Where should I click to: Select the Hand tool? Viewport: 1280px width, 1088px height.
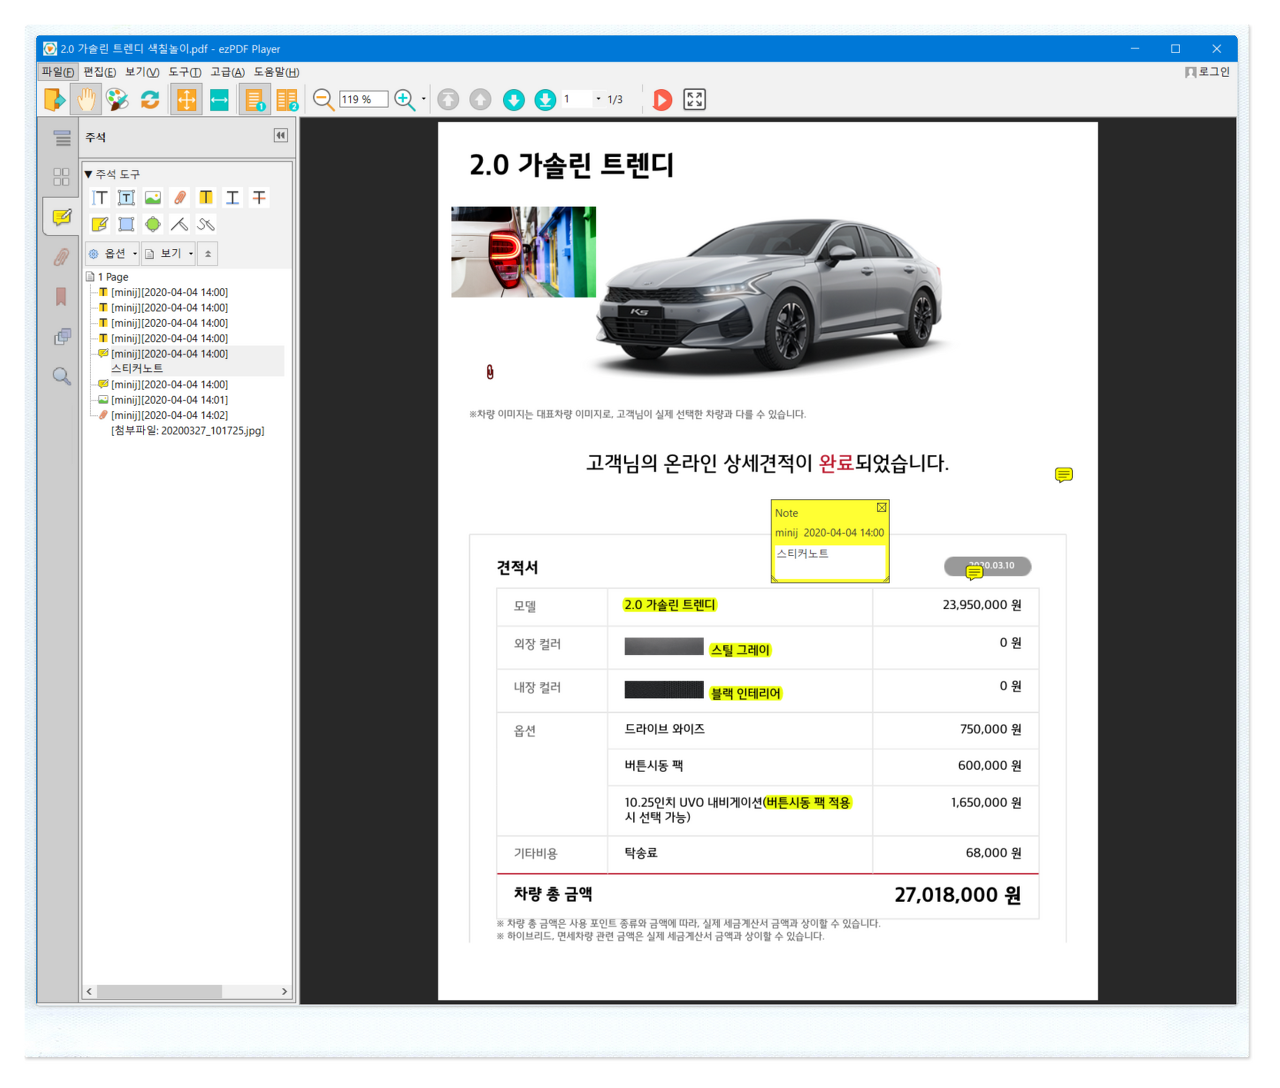click(x=86, y=99)
